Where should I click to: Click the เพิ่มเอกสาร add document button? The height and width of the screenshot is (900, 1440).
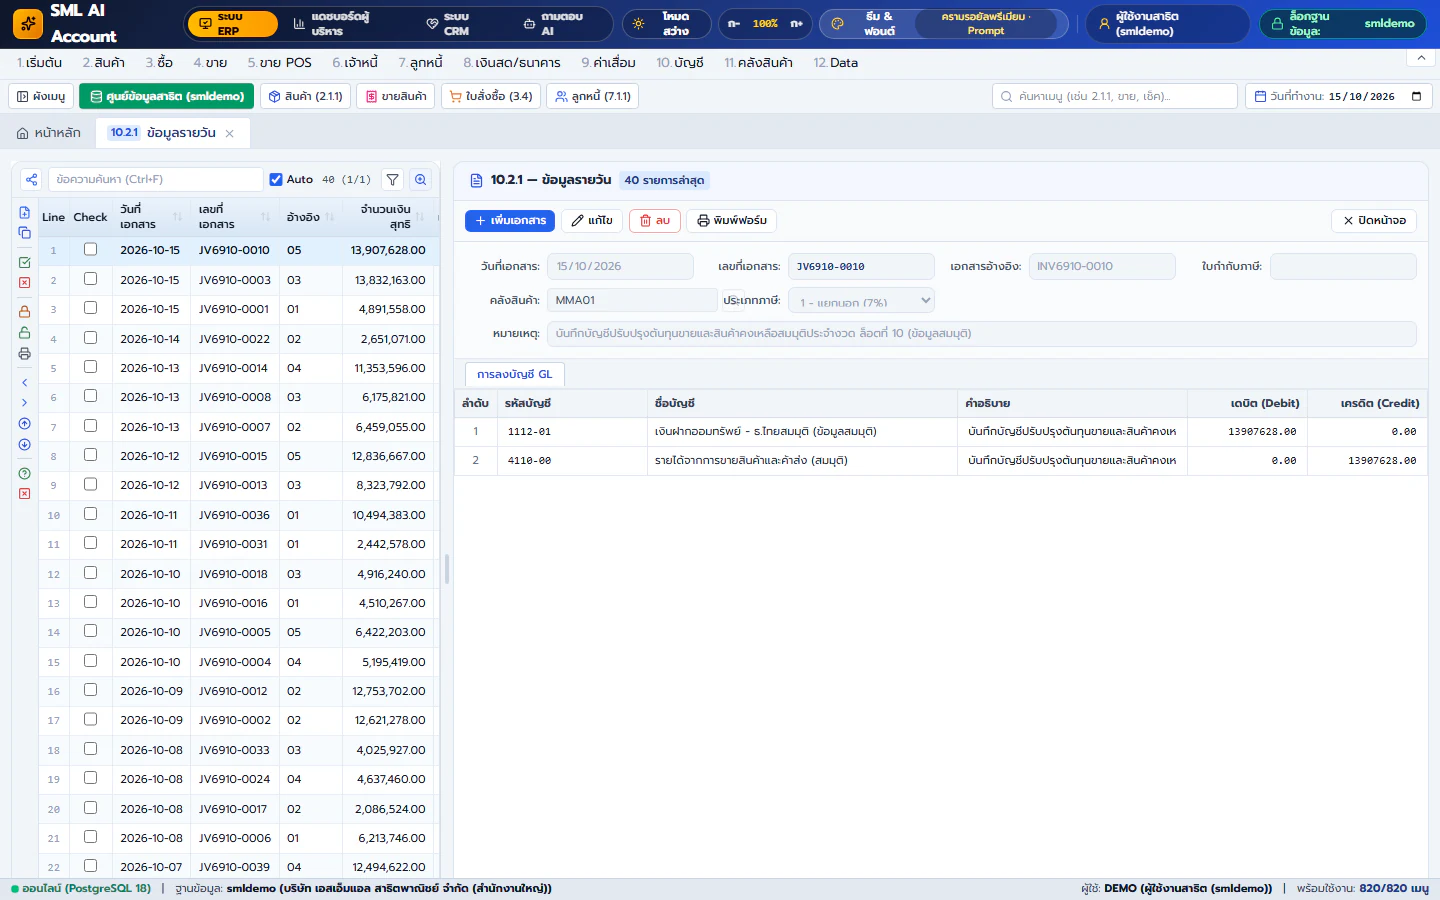(510, 220)
